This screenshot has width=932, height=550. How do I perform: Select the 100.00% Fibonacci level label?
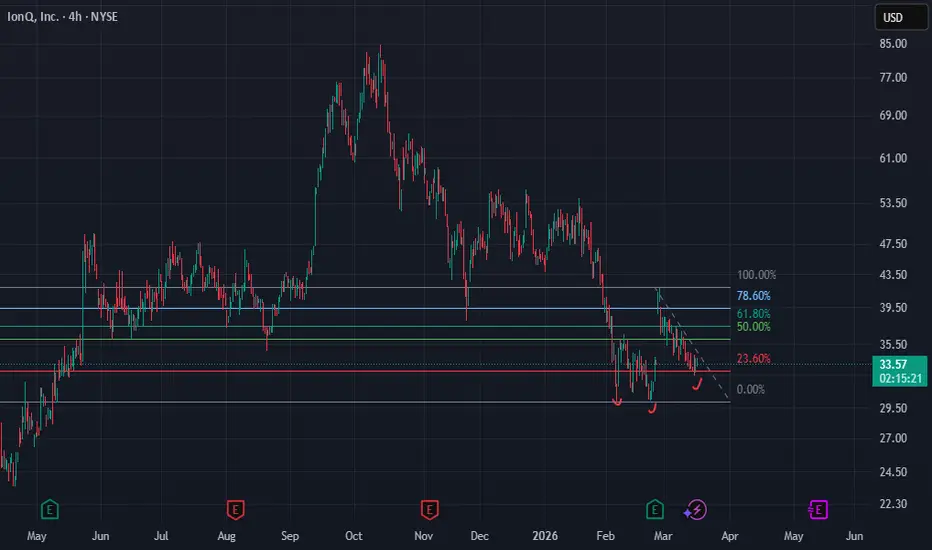click(756, 275)
